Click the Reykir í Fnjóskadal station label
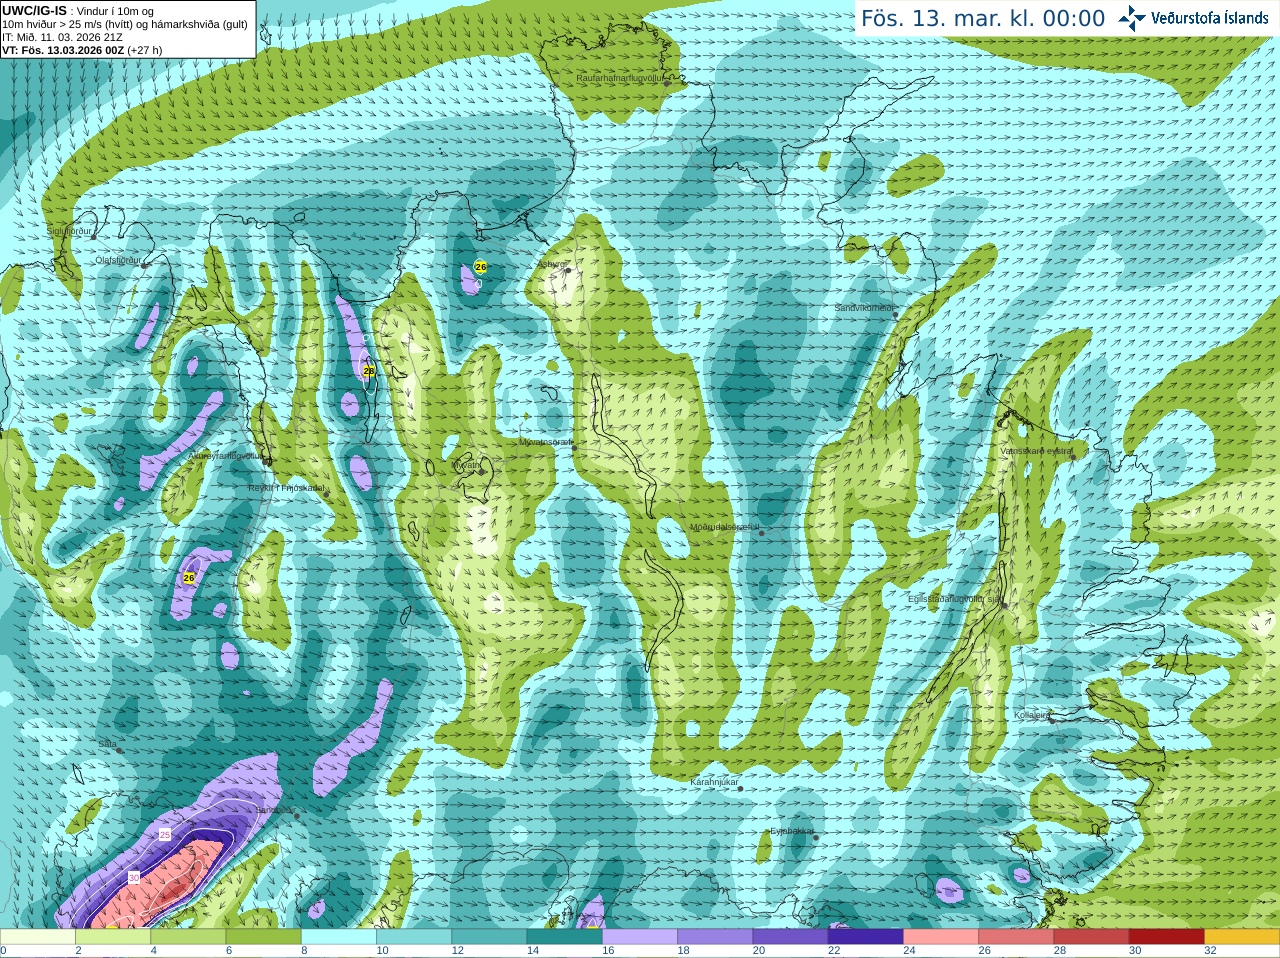 tap(286, 489)
